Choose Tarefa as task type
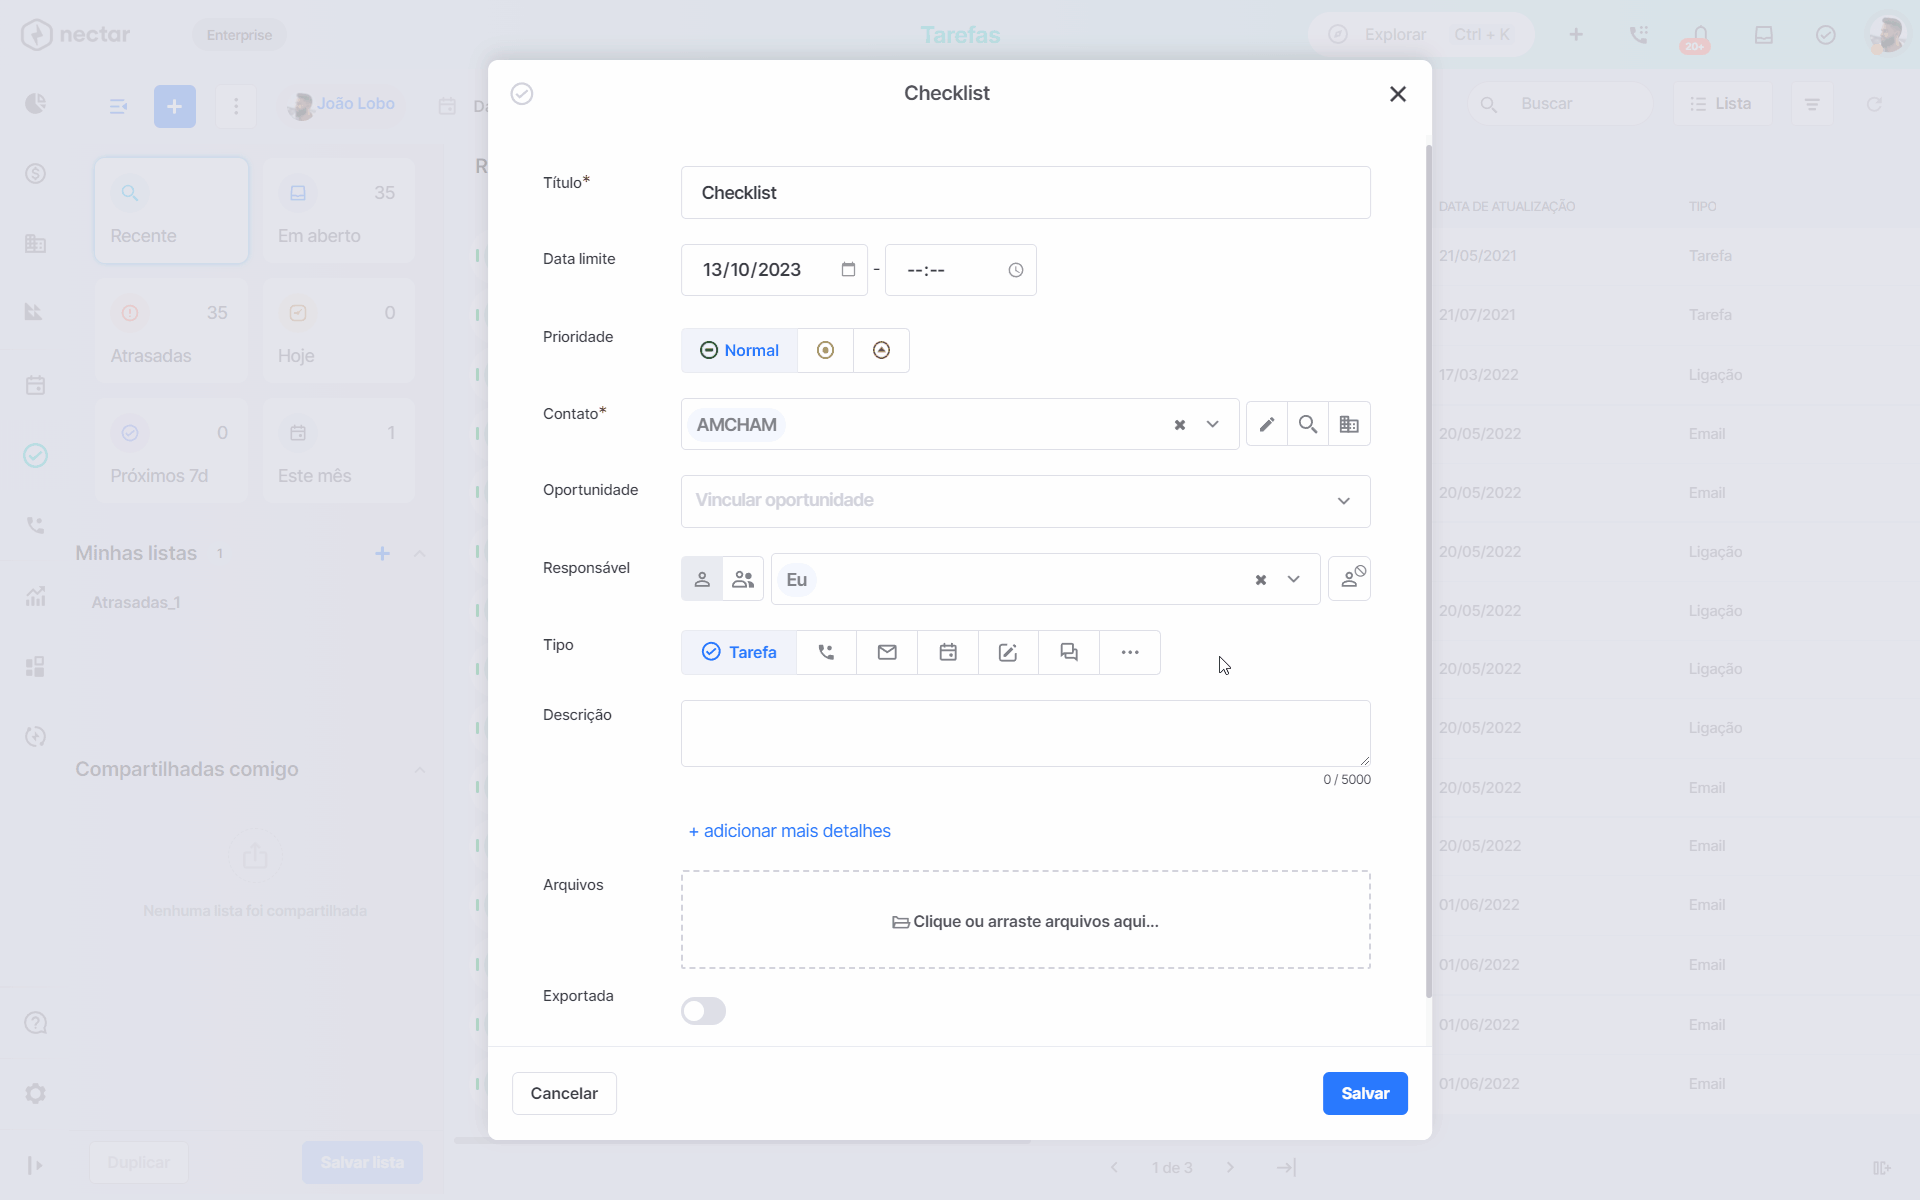This screenshot has height=1200, width=1920. [x=739, y=653]
